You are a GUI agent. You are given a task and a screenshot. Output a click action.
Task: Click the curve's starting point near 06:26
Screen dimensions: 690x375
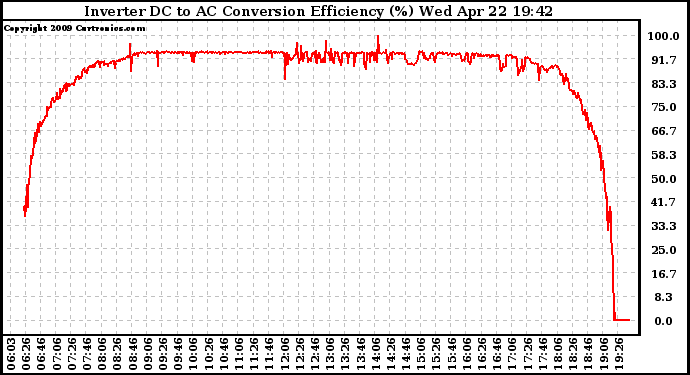click(x=25, y=211)
